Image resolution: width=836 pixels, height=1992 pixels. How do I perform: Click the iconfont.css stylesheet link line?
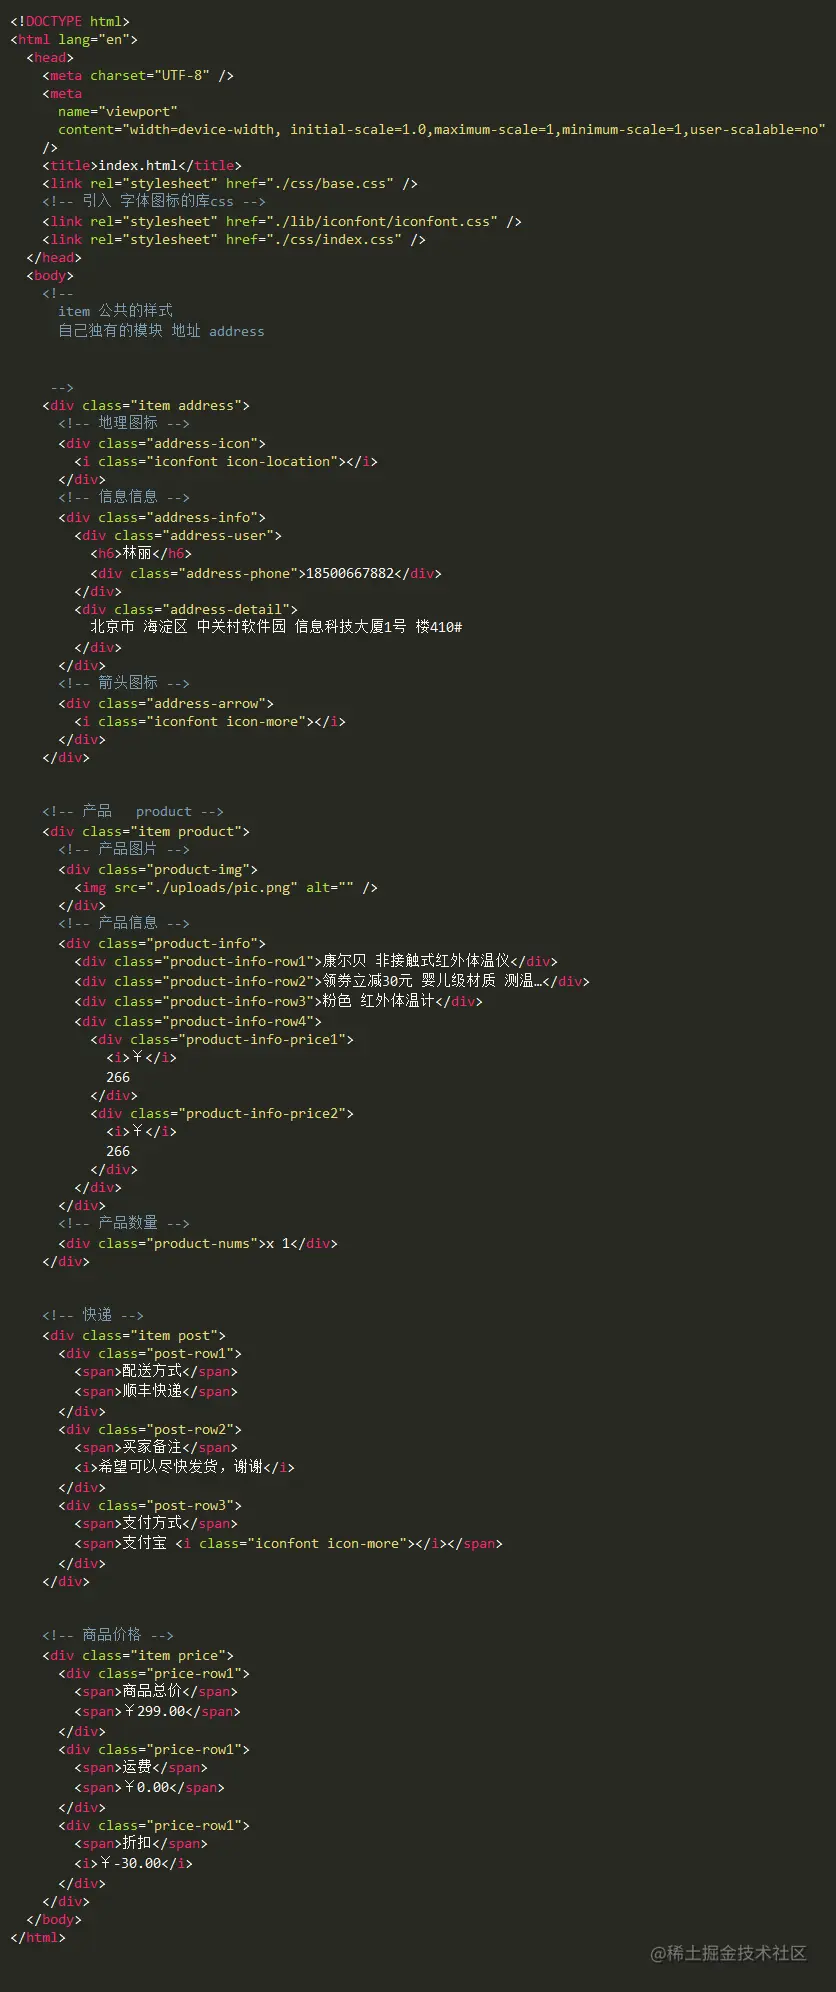[282, 221]
